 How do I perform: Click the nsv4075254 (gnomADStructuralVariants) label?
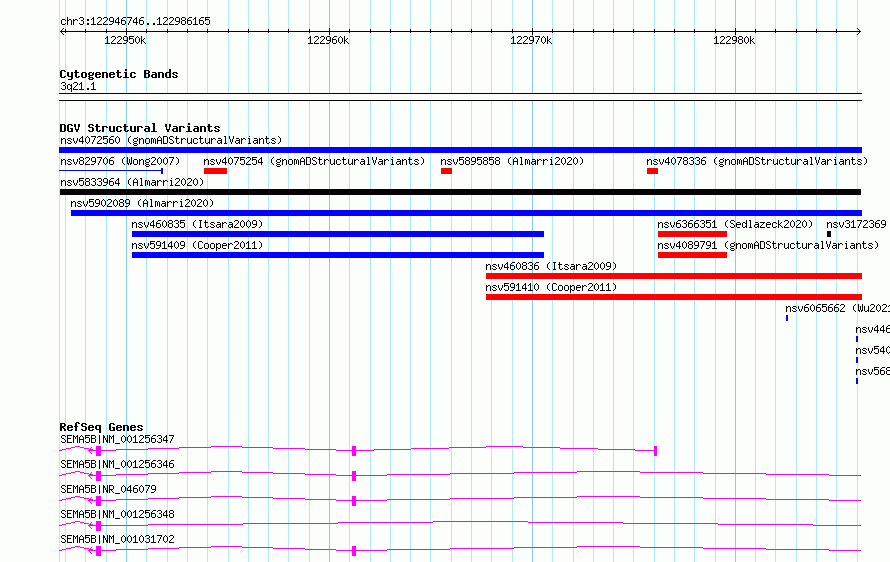tap(314, 161)
